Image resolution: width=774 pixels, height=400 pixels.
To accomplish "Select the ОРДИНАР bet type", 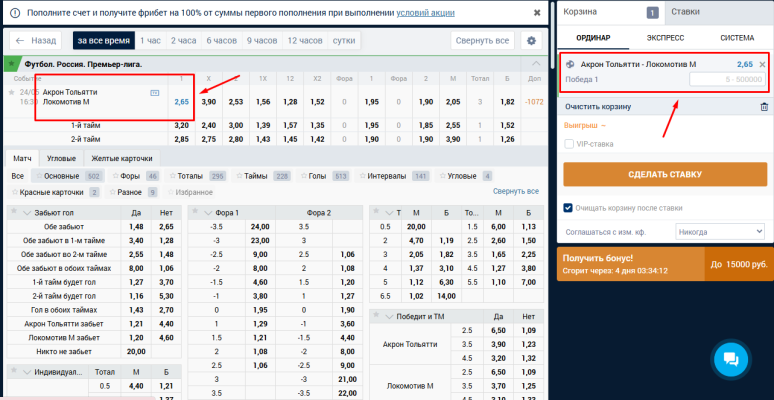I will point(594,38).
